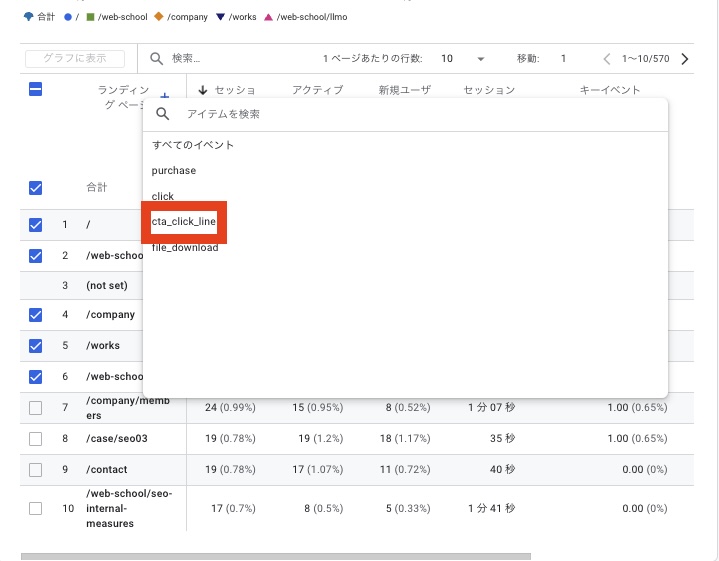Click the /company row label
The width and height of the screenshot is (719, 561).
tap(111, 315)
